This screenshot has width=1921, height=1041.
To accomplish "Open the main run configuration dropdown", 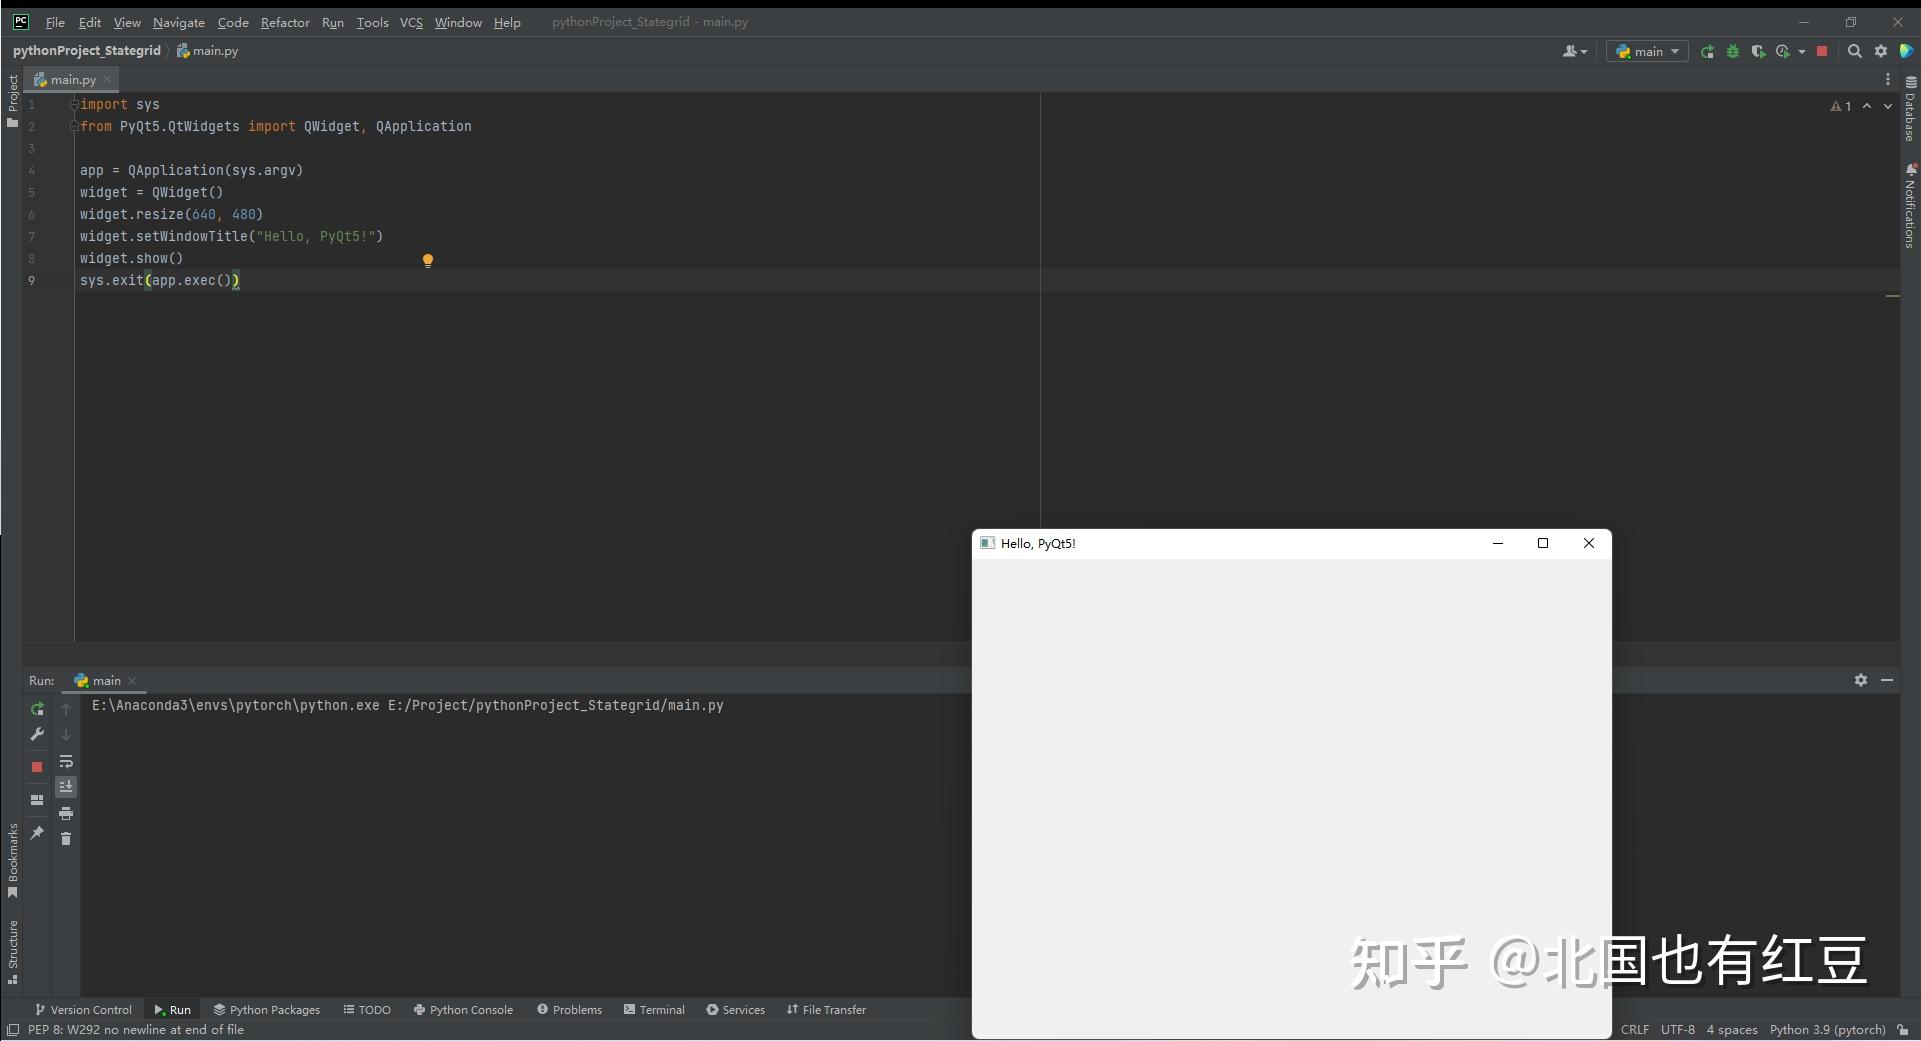I will click(1647, 51).
